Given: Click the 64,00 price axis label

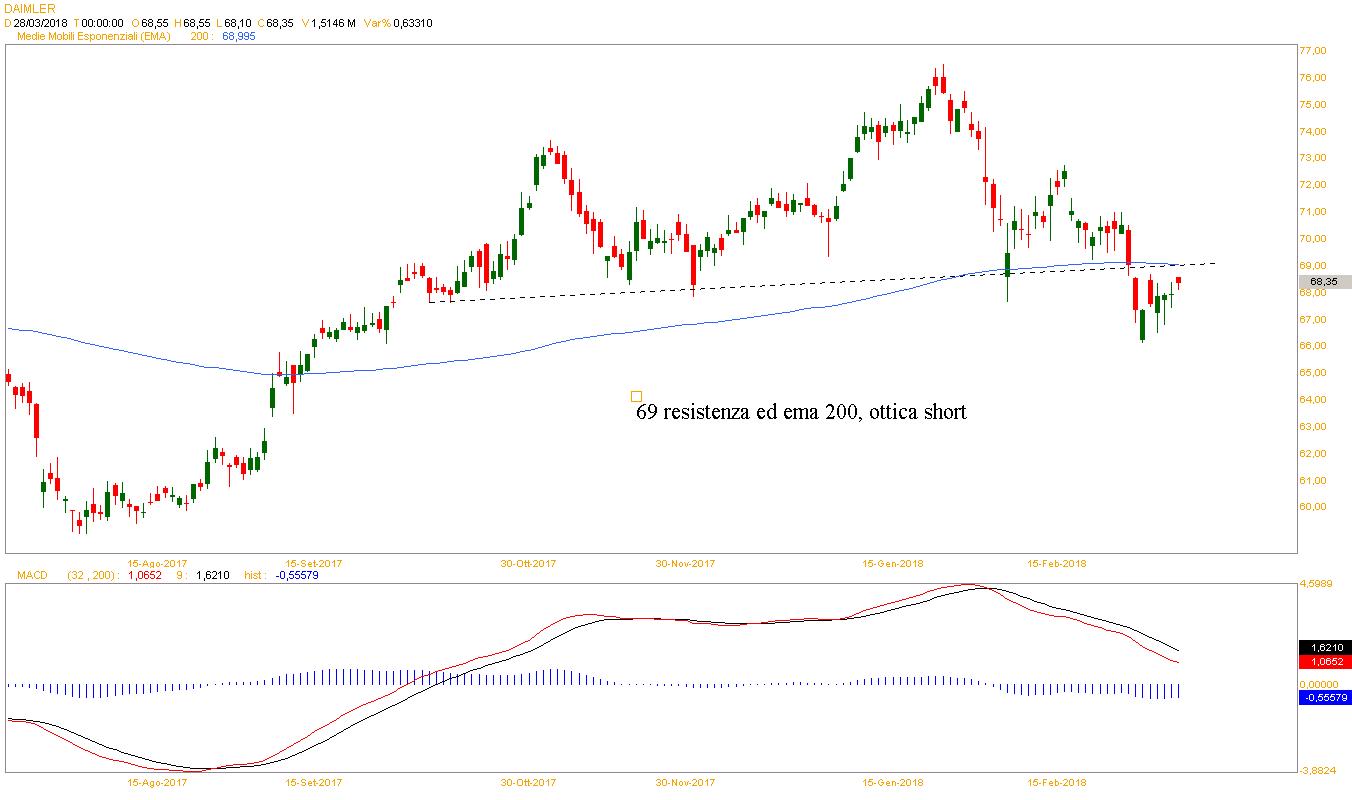Looking at the screenshot, I should pyautogui.click(x=1312, y=400).
